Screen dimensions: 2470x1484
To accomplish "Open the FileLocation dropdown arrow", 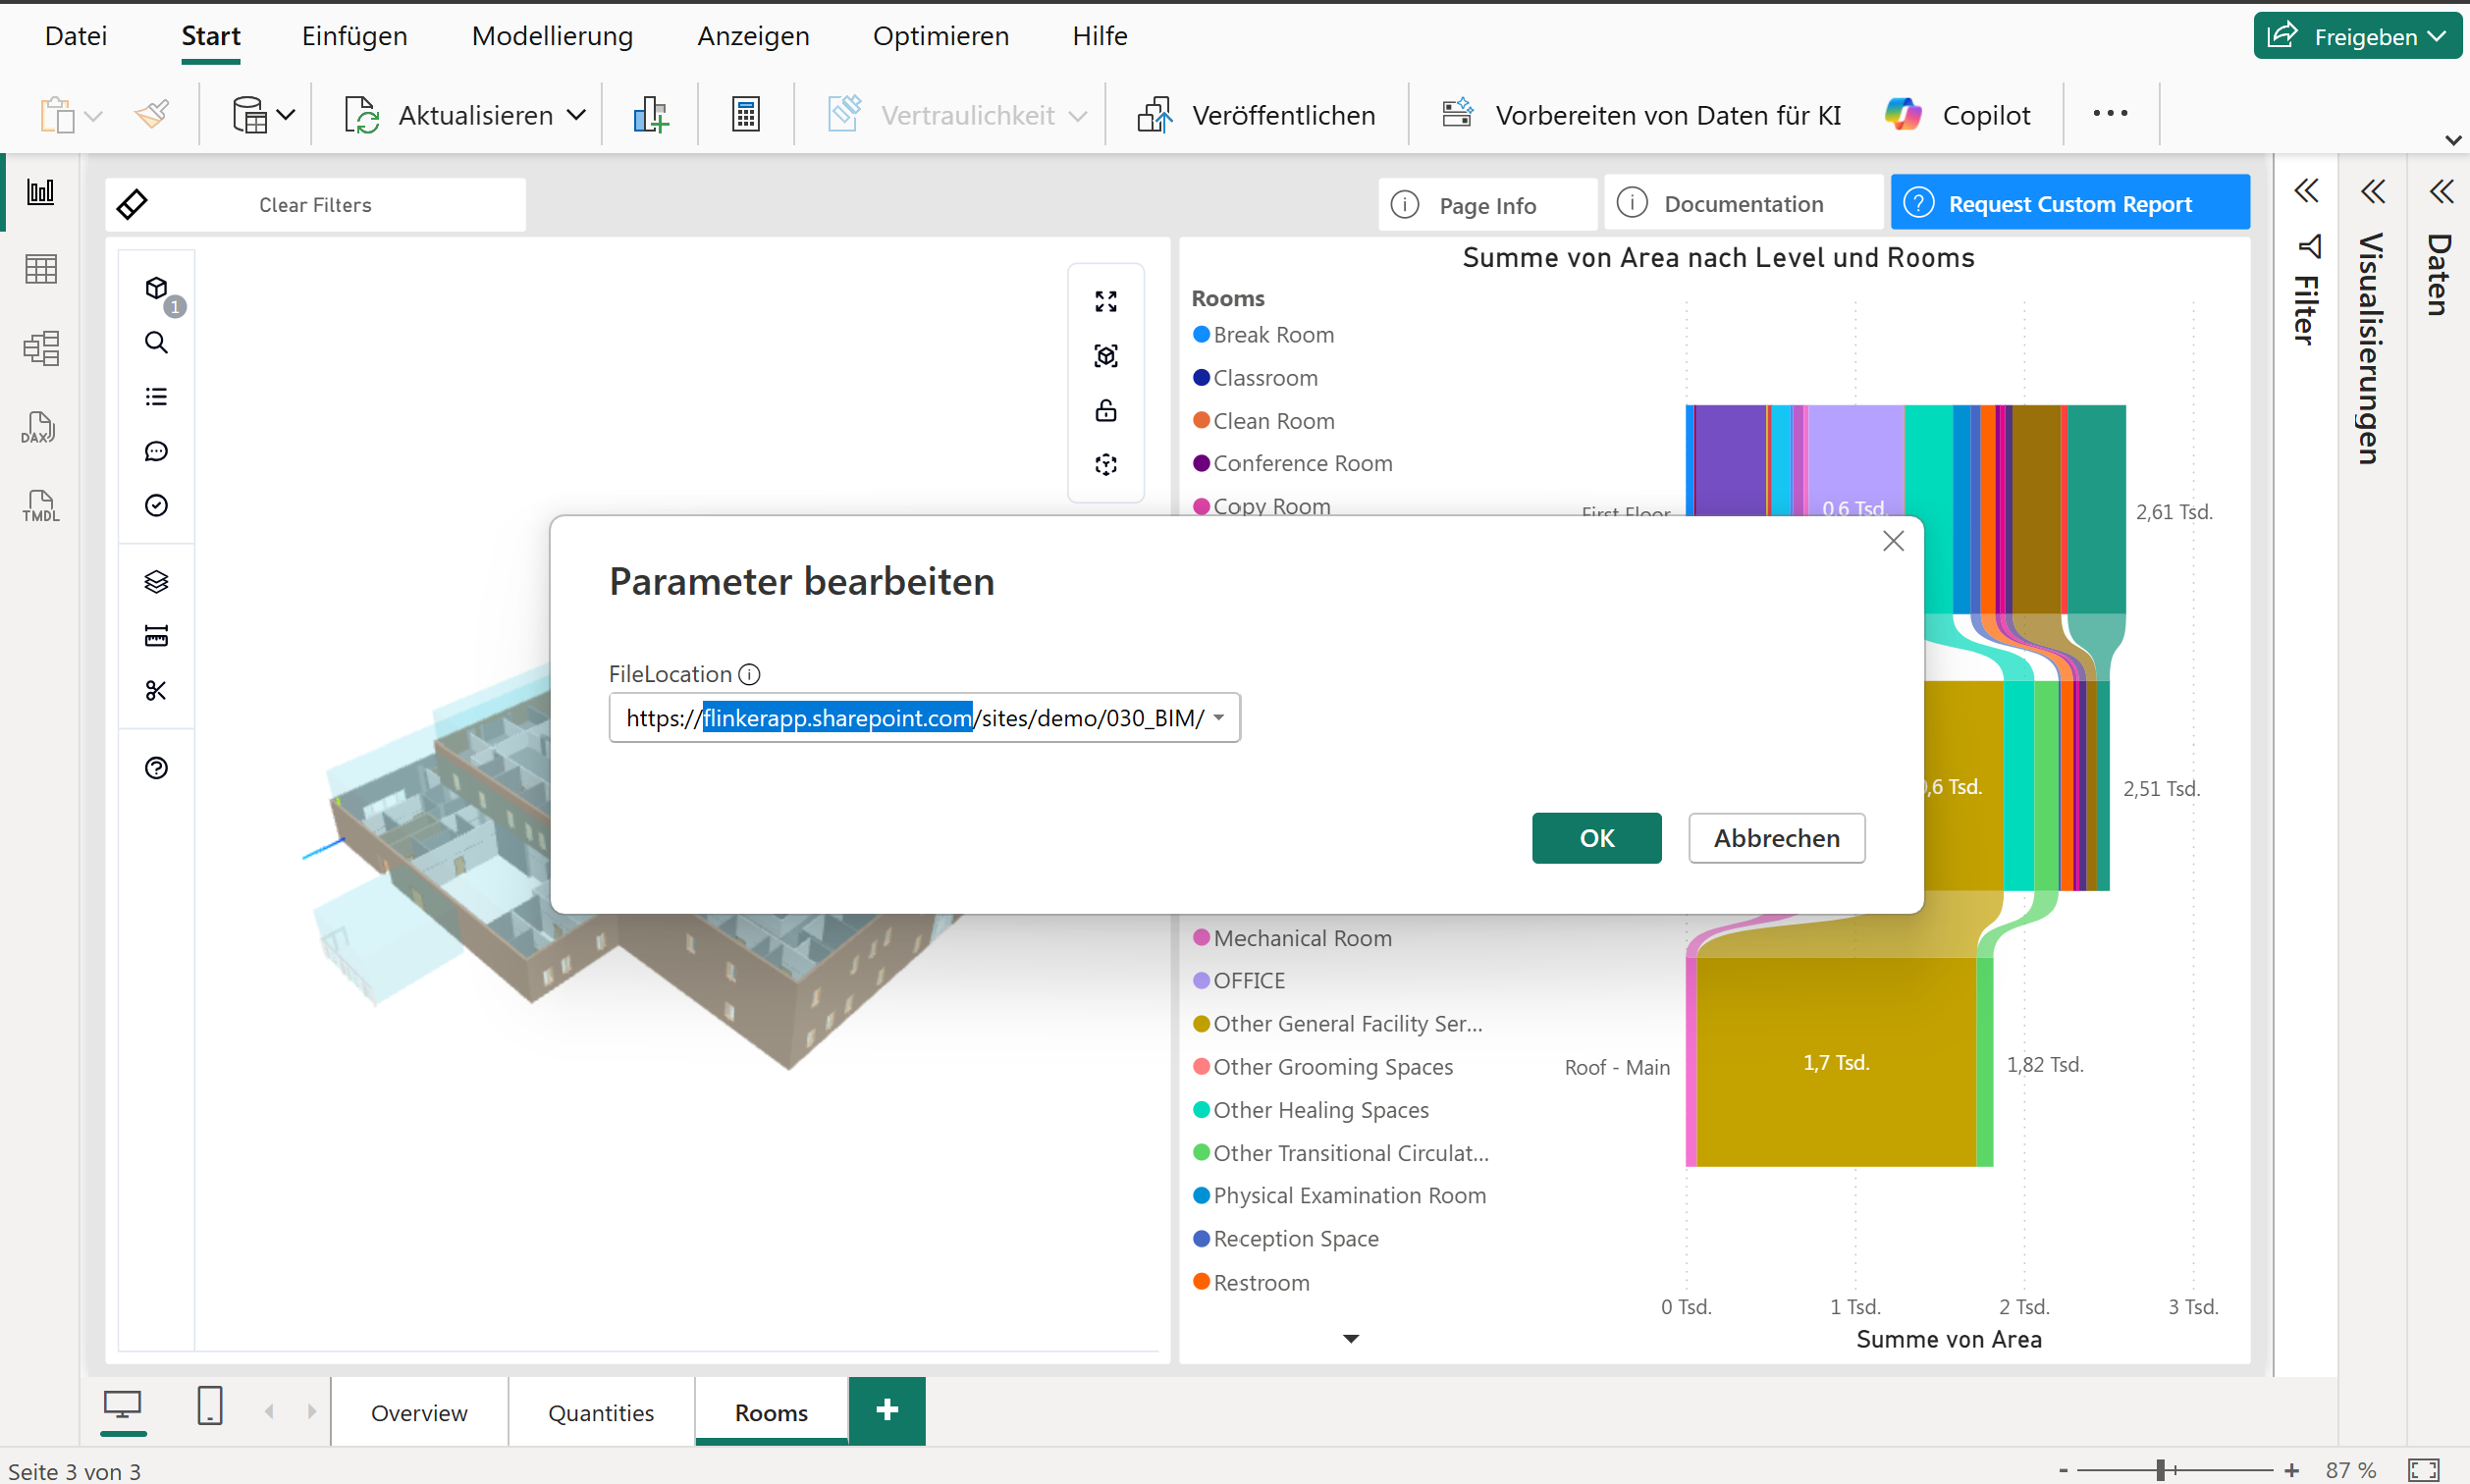I will [1219, 718].
